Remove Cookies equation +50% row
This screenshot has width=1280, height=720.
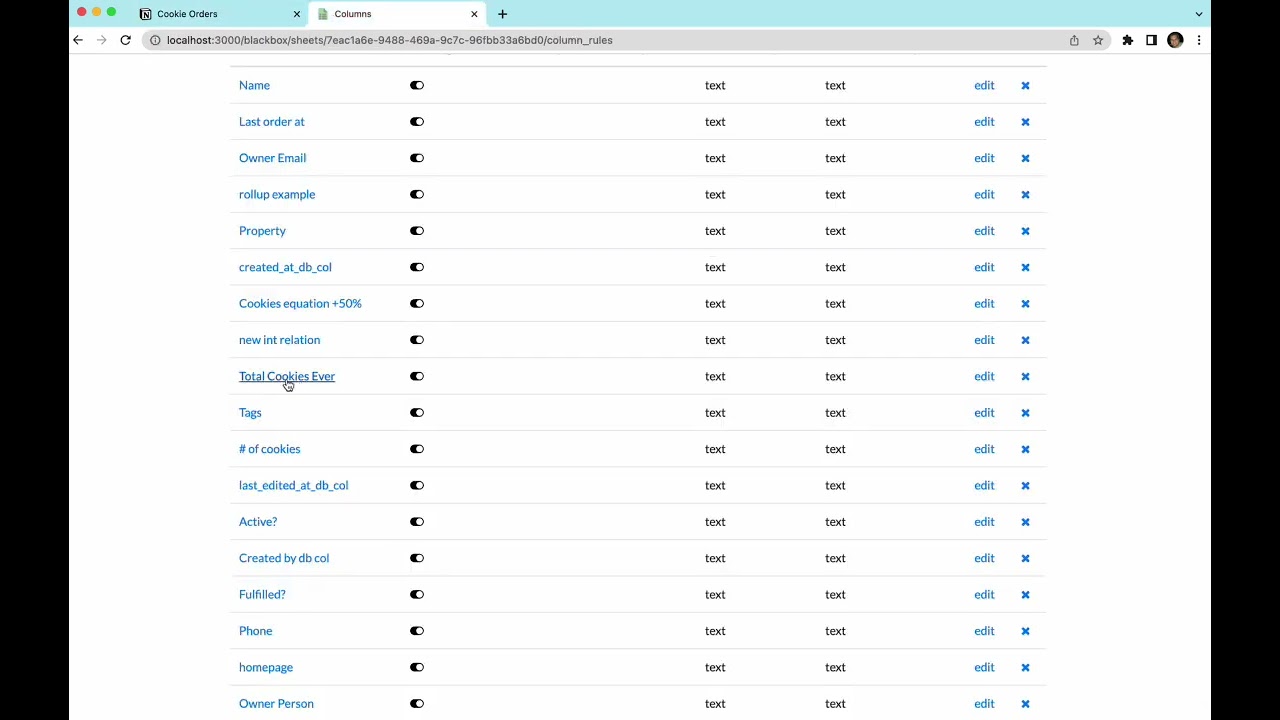(x=1025, y=304)
